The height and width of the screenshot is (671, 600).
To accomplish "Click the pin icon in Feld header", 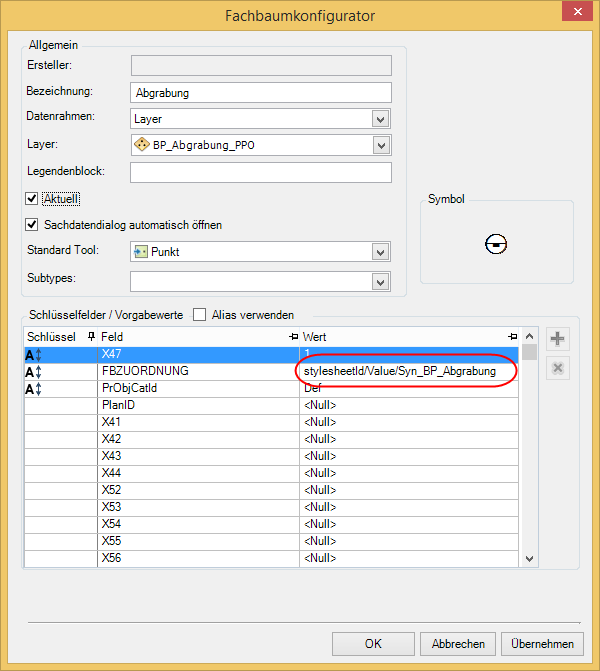I will tap(293, 337).
